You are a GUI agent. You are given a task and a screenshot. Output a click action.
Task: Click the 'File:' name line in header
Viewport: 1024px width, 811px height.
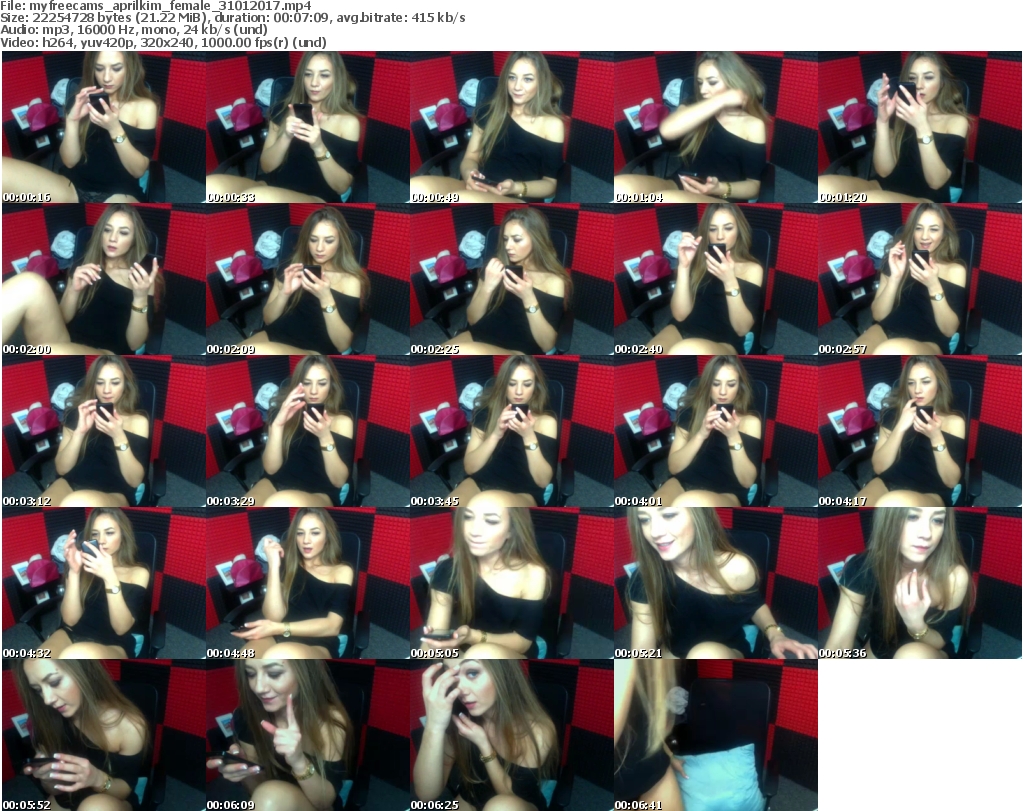156,6
